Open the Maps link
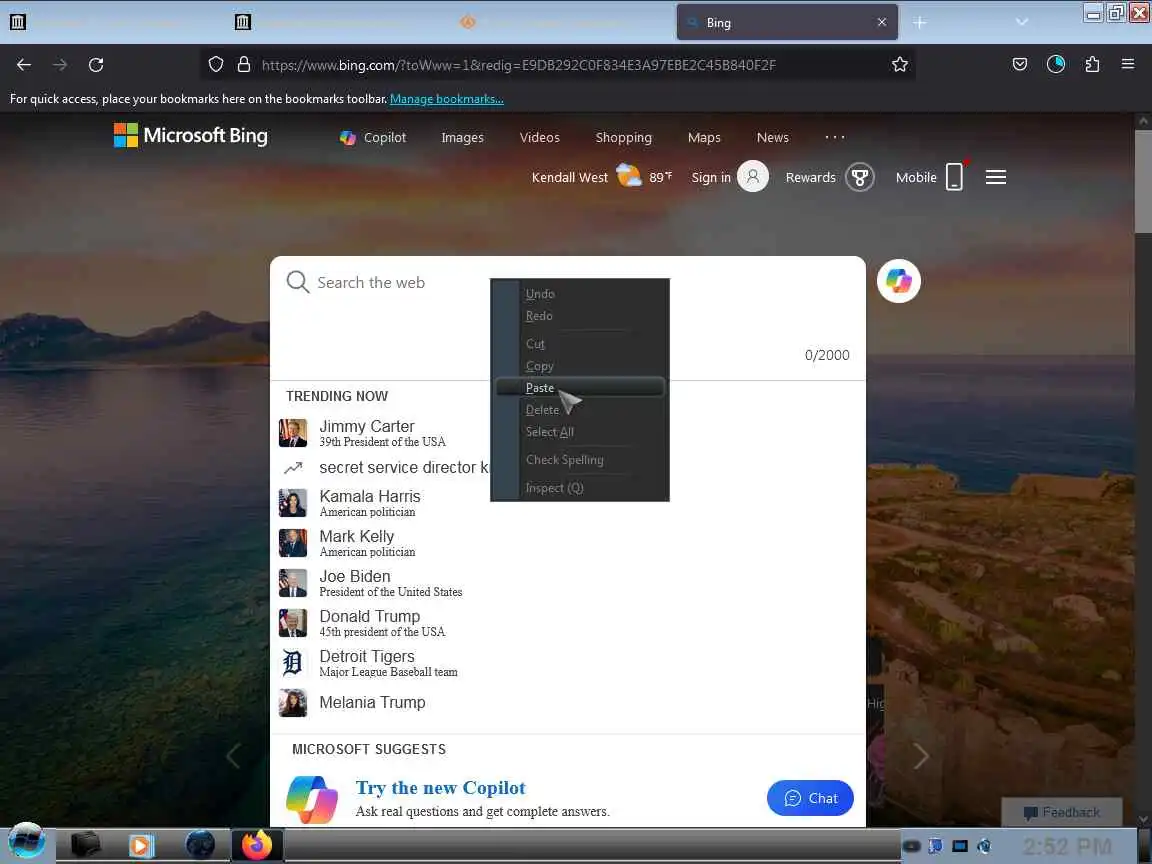The width and height of the screenshot is (1152, 864). coord(704,137)
